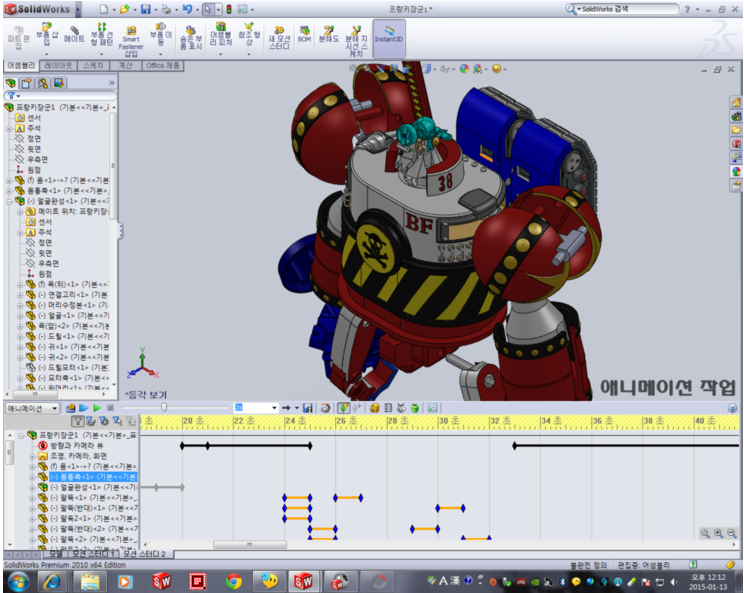744x593 pixels.
Task: Open the Windows Start menu
Action: pyautogui.click(x=19, y=581)
